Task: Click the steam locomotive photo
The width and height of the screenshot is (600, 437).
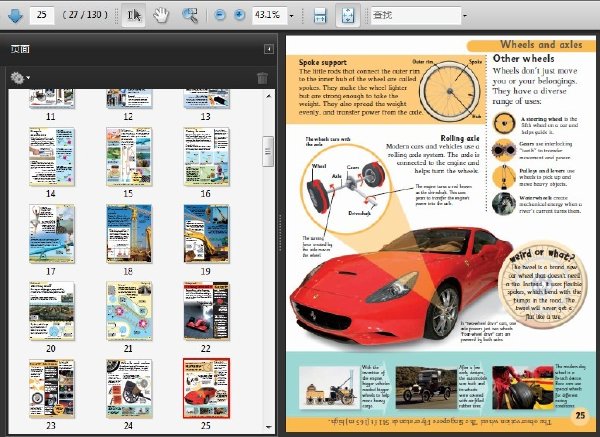Action: click(x=329, y=388)
